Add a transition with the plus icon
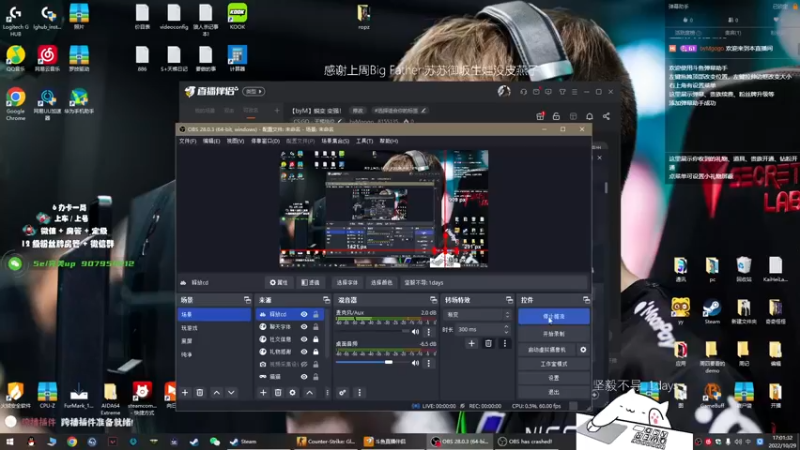 point(471,343)
